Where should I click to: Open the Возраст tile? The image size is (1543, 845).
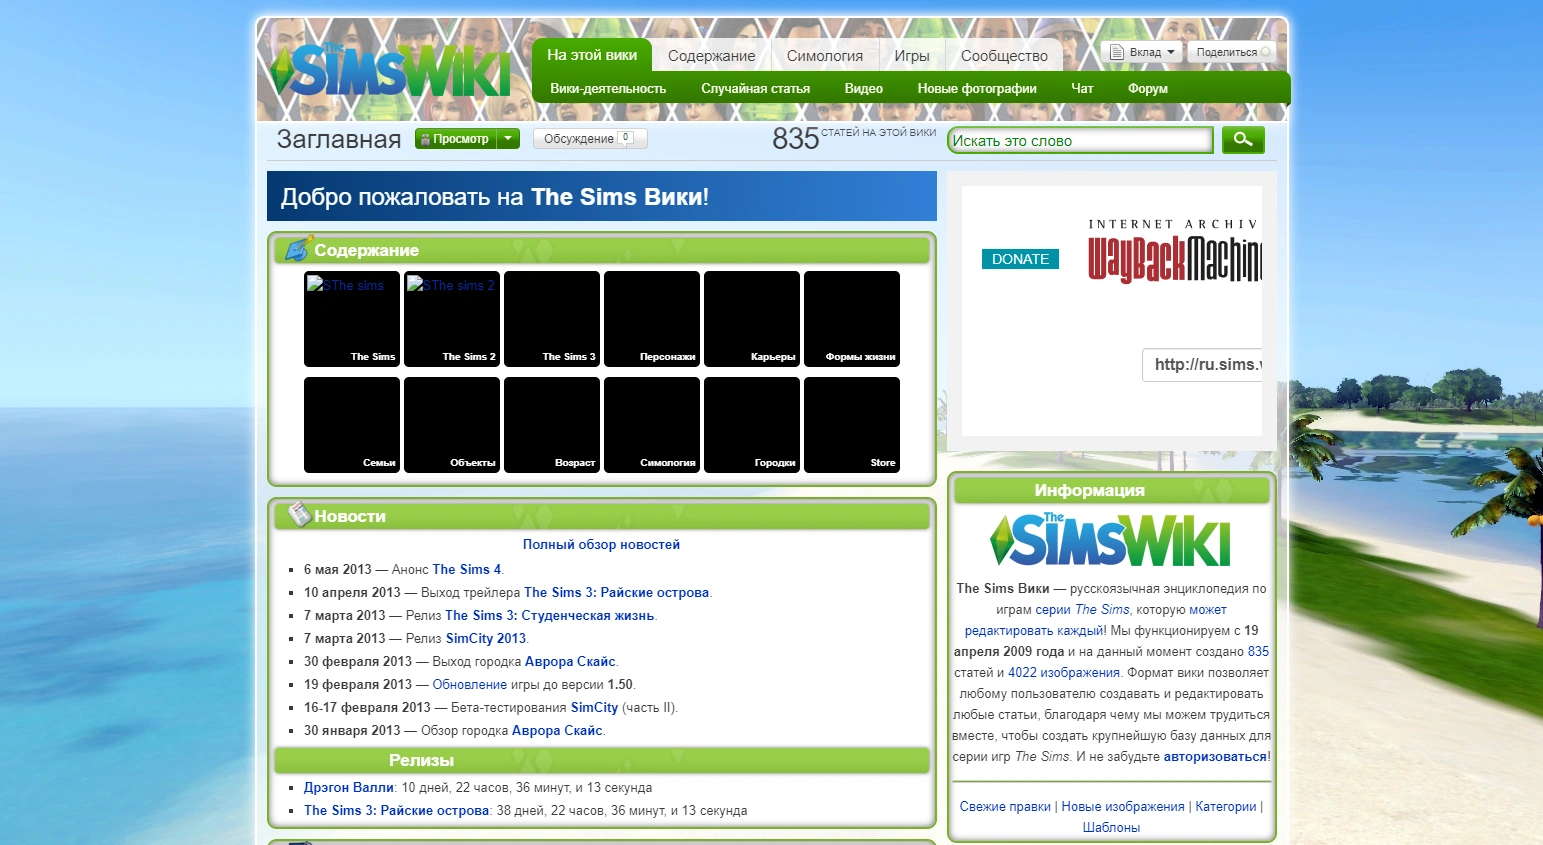point(552,425)
